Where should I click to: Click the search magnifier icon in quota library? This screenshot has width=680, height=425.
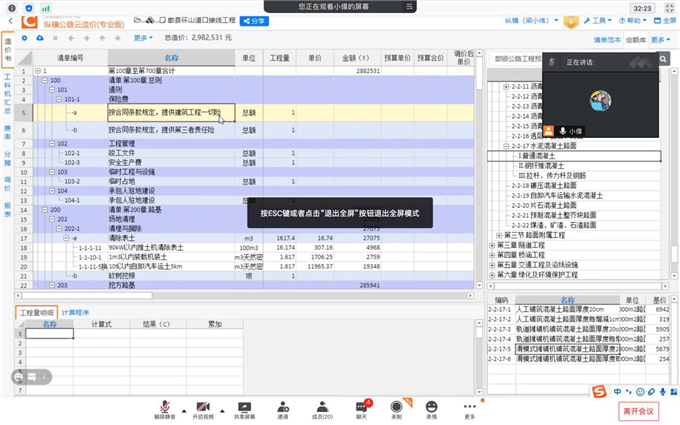click(x=663, y=59)
